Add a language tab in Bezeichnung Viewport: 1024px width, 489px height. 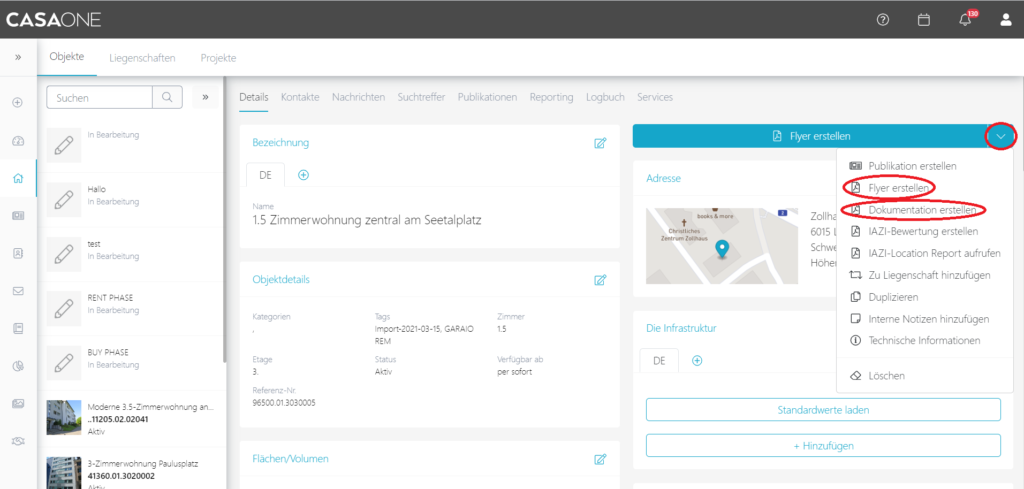[304, 175]
